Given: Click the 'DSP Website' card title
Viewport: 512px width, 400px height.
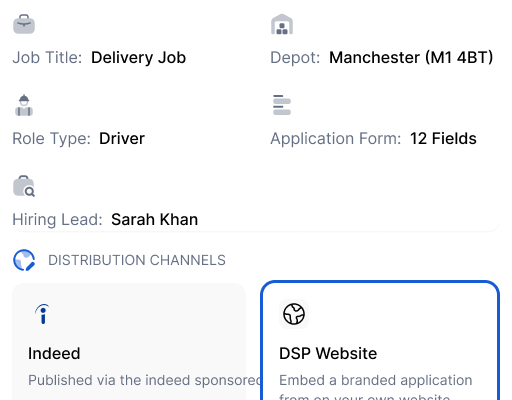Looking at the screenshot, I should tap(328, 354).
